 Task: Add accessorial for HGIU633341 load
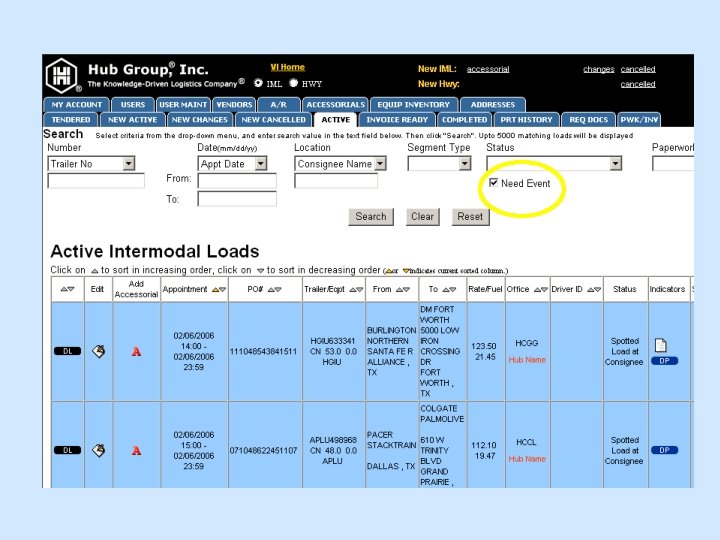coord(136,352)
